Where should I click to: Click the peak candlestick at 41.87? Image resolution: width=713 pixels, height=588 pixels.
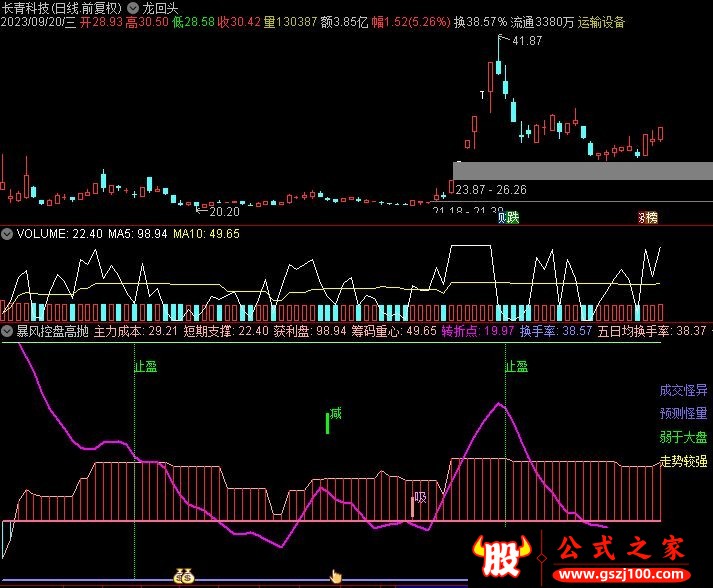498,57
